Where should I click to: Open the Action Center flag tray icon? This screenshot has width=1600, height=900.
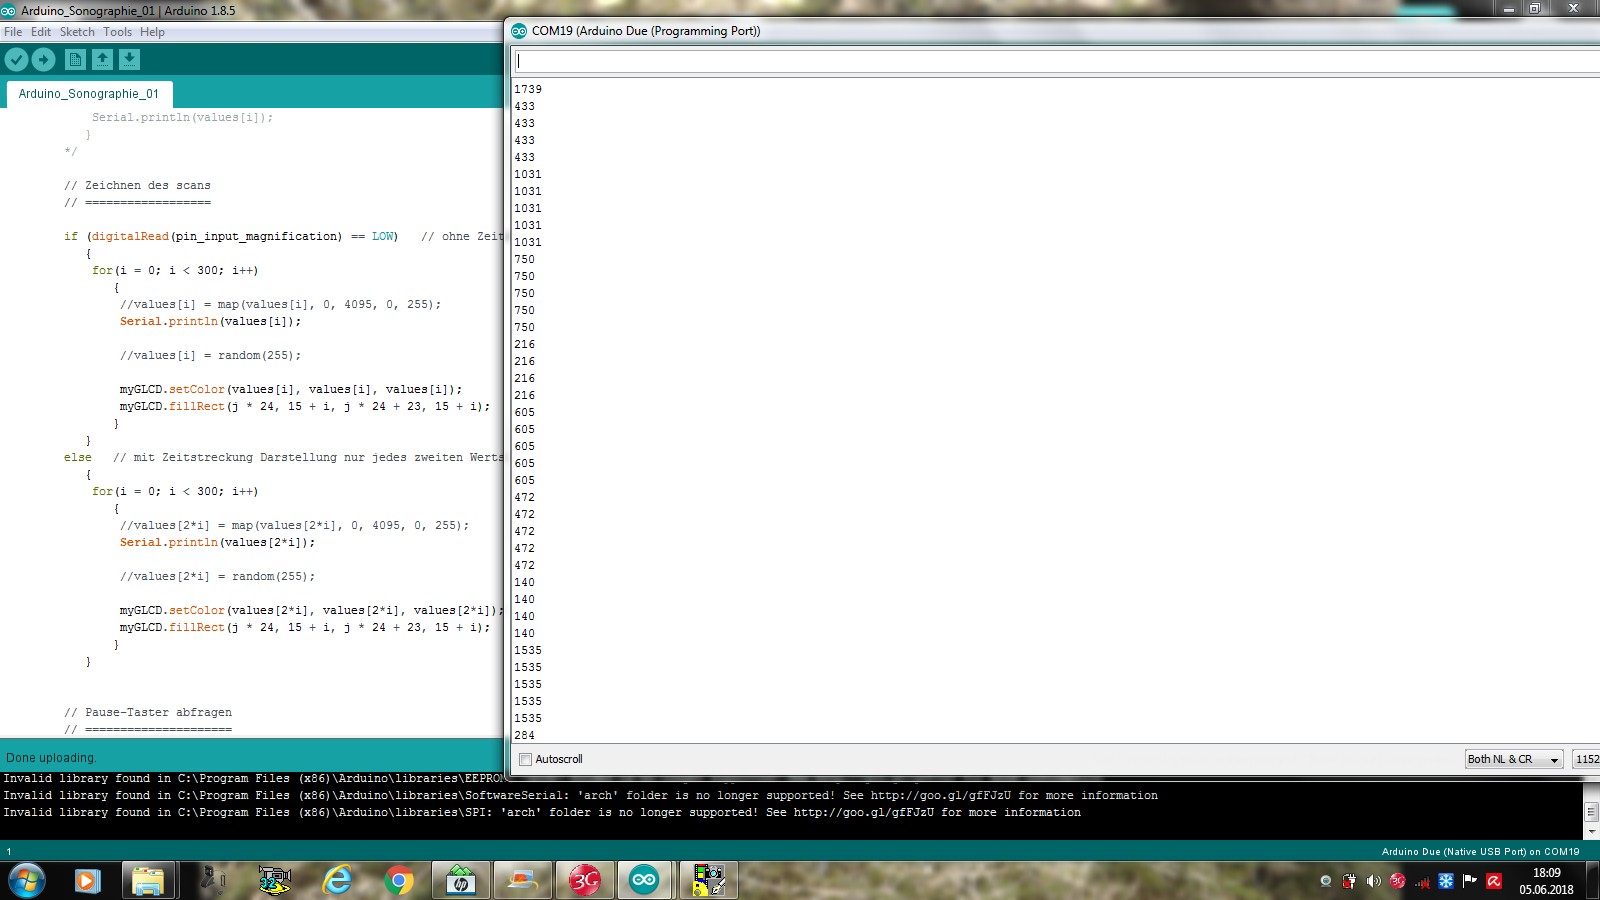coord(1470,881)
